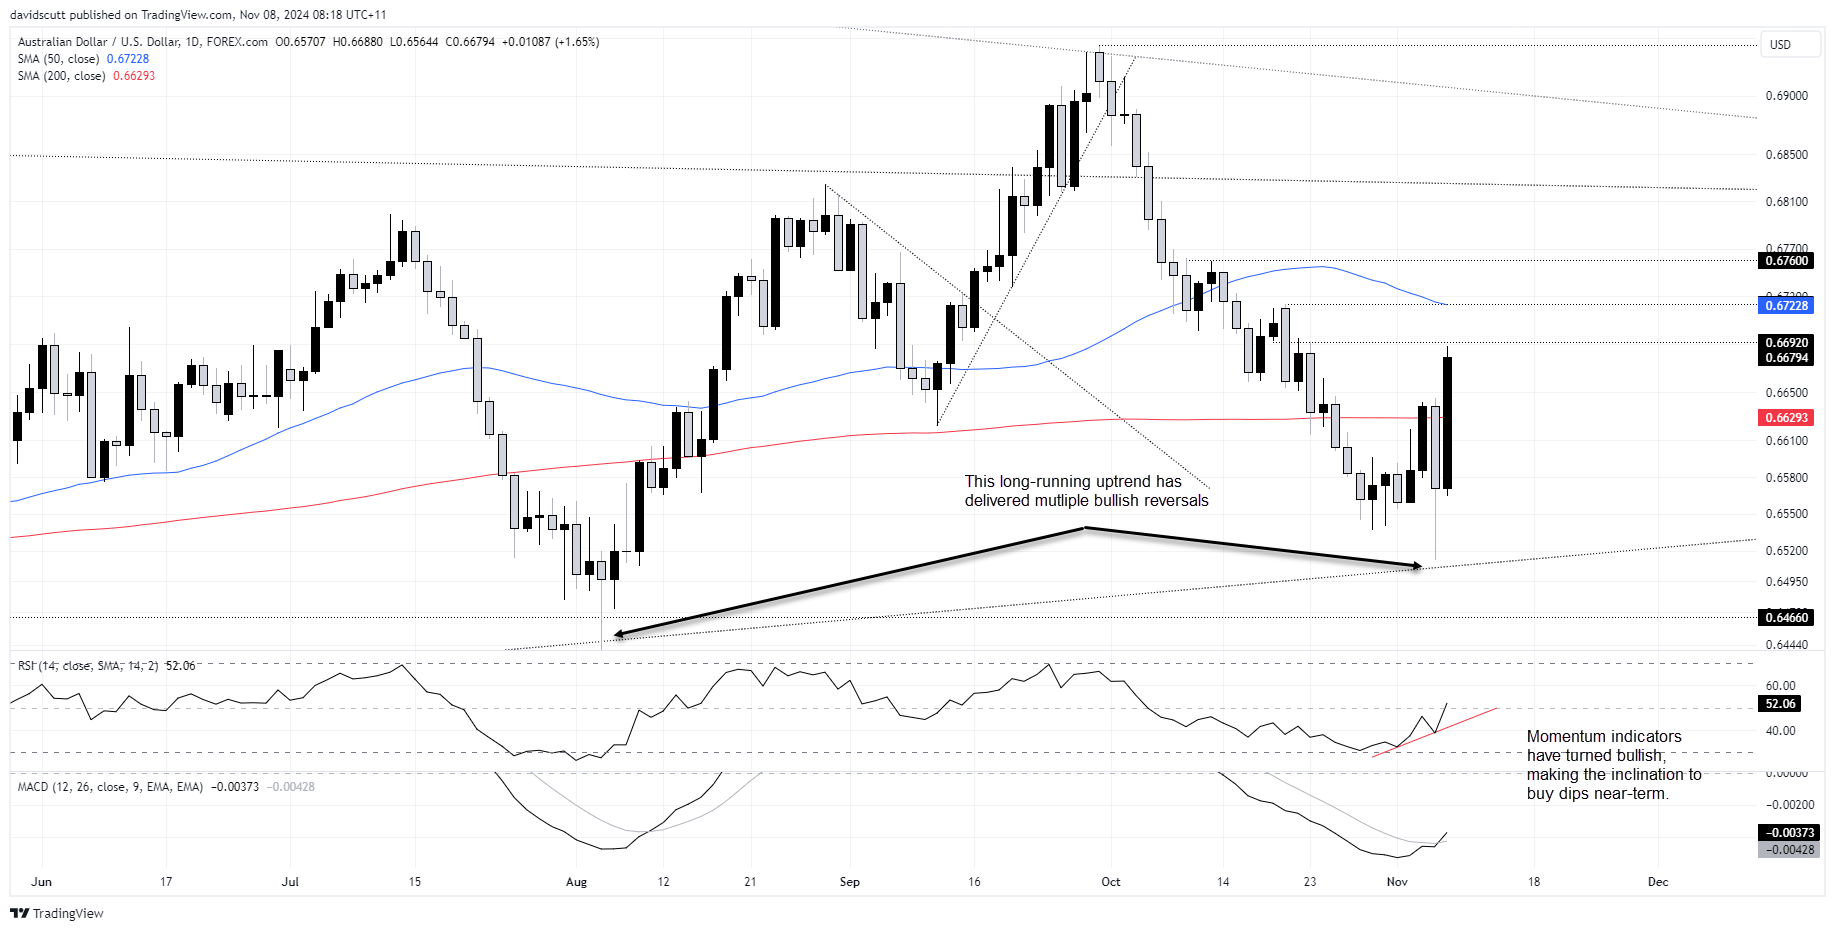Click the 0.65500 price axis label
The width and height of the screenshot is (1835, 931).
click(x=1786, y=514)
